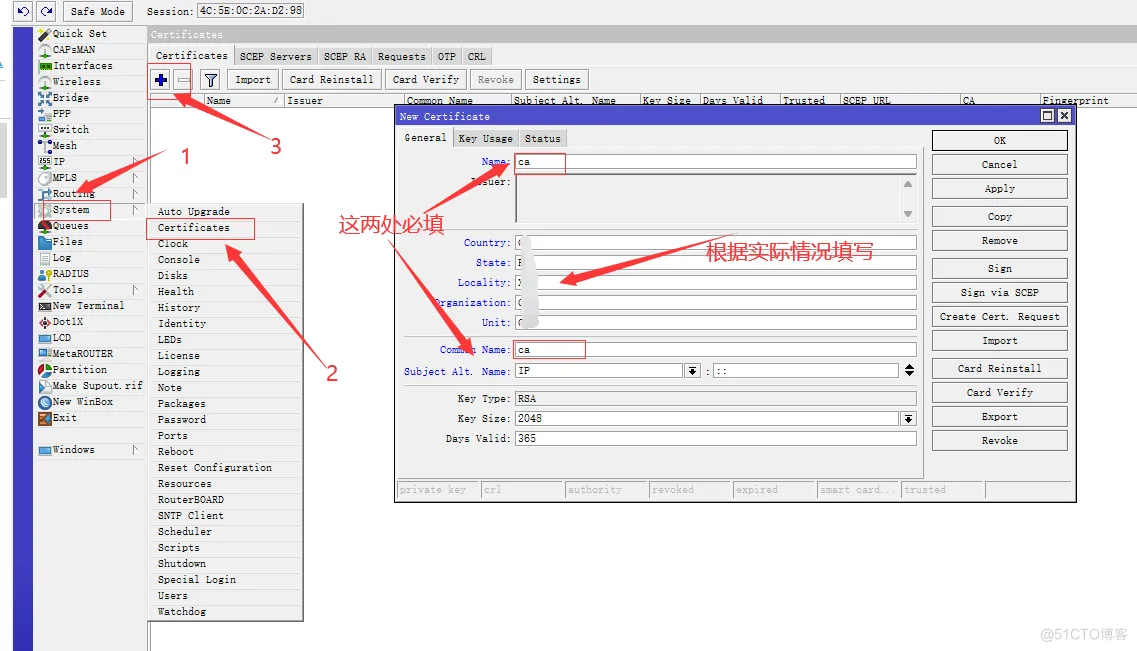Click the Apply button
Screen dimensions: 1137x651
[x=999, y=189]
